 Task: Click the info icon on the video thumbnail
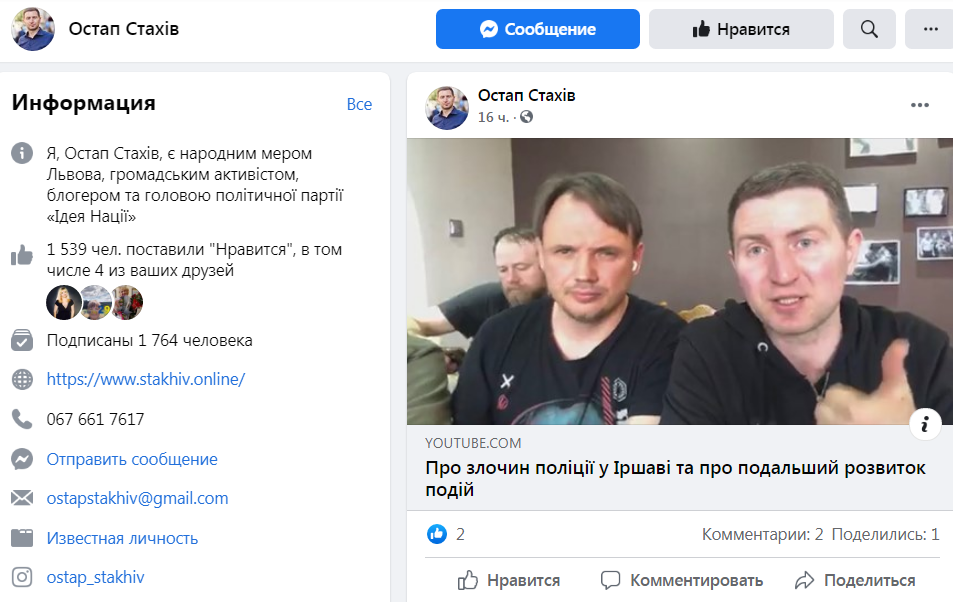coord(925,424)
